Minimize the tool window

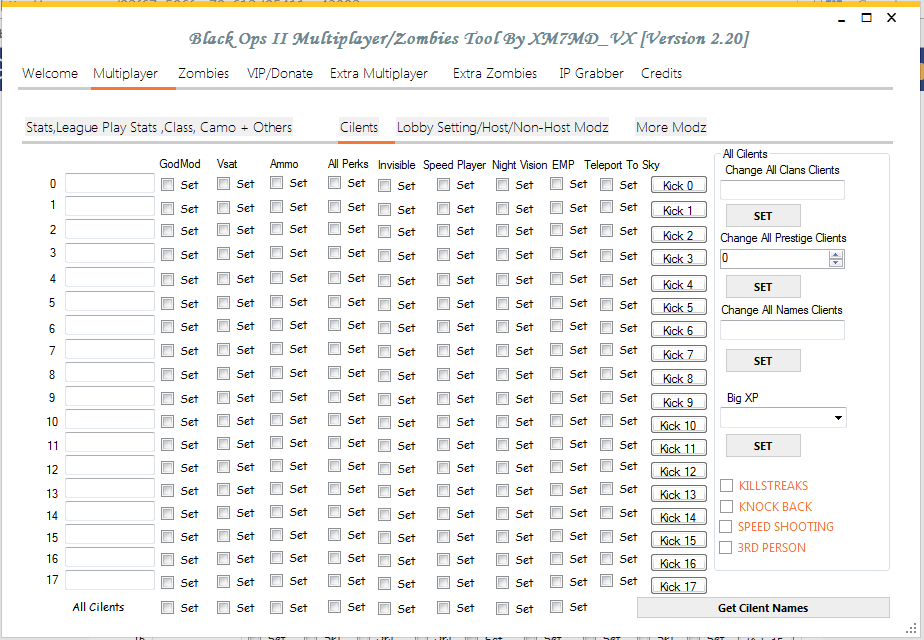point(842,19)
